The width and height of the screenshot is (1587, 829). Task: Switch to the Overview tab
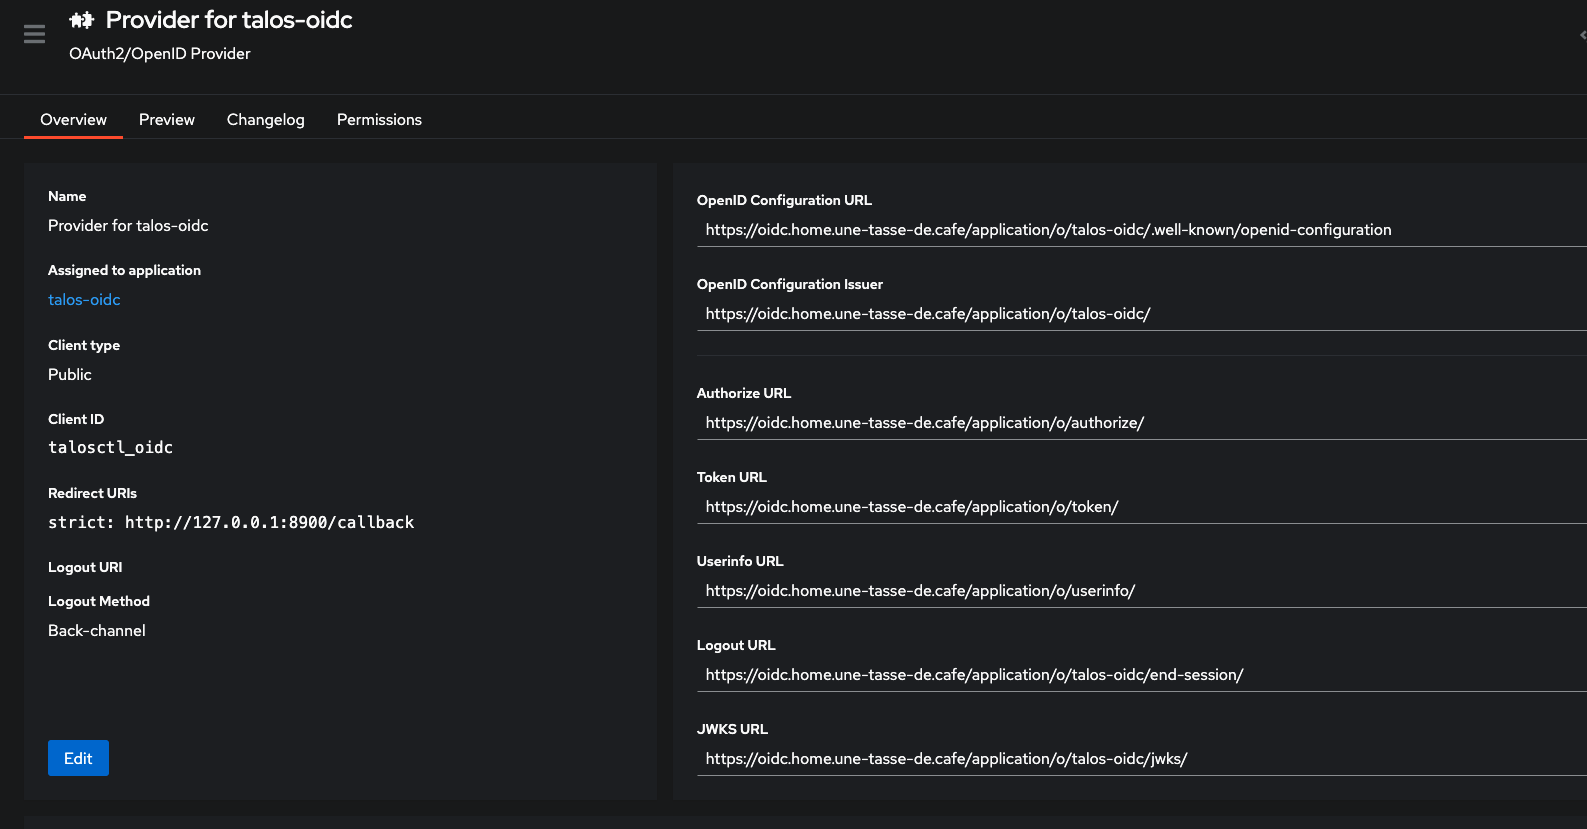click(73, 119)
